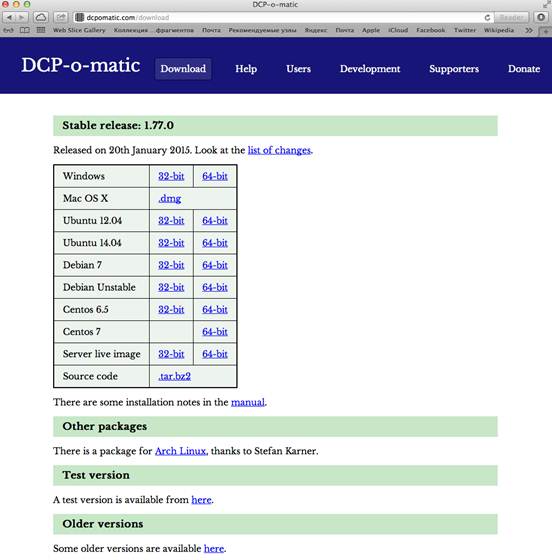Open the Reading List glasses icon
Screen dimensions: 552x560
point(8,30)
